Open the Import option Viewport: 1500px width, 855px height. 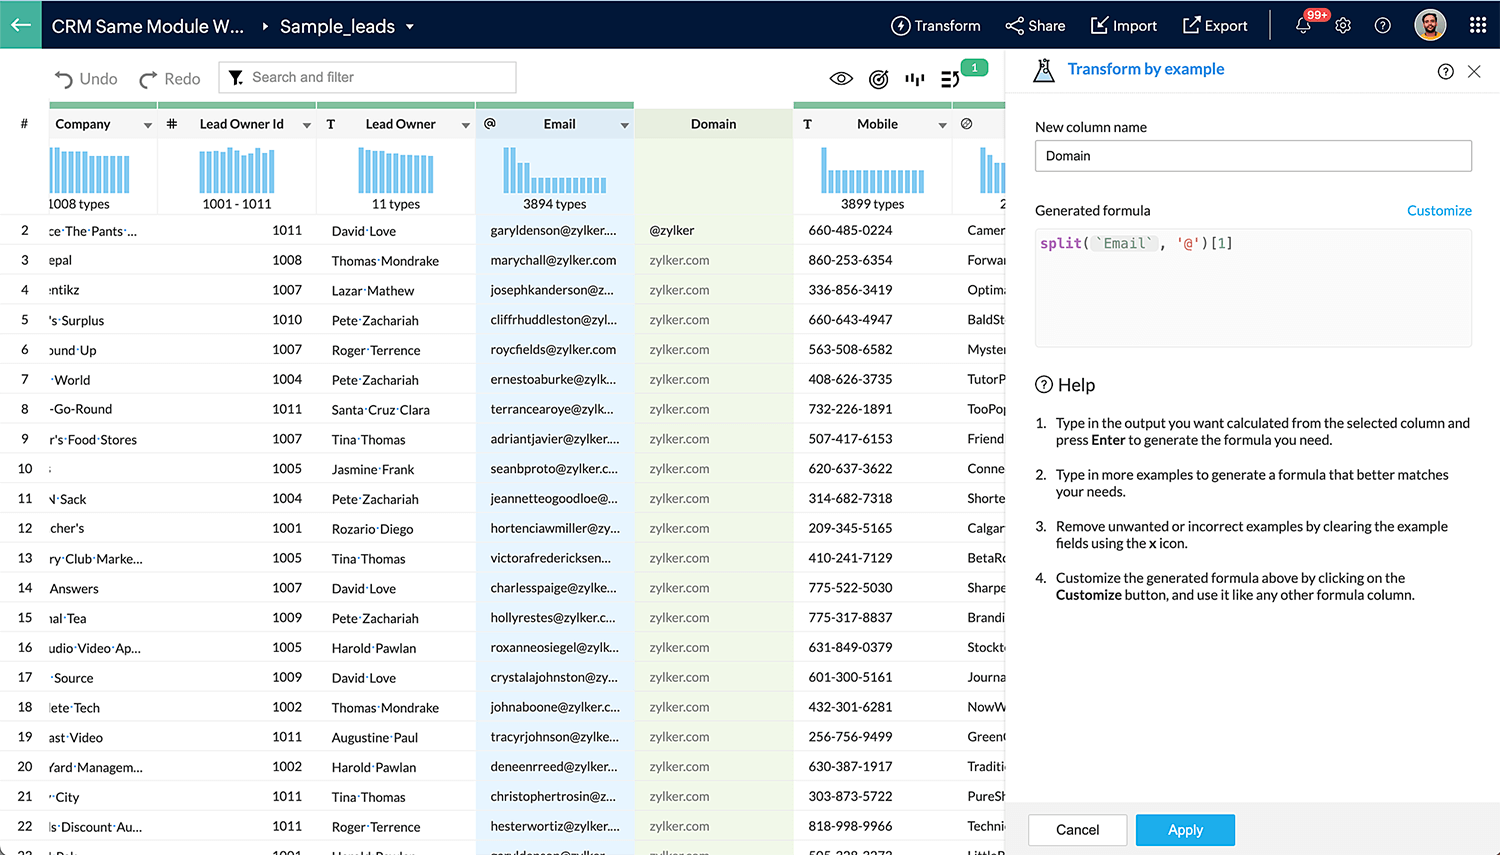pyautogui.click(x=1123, y=26)
